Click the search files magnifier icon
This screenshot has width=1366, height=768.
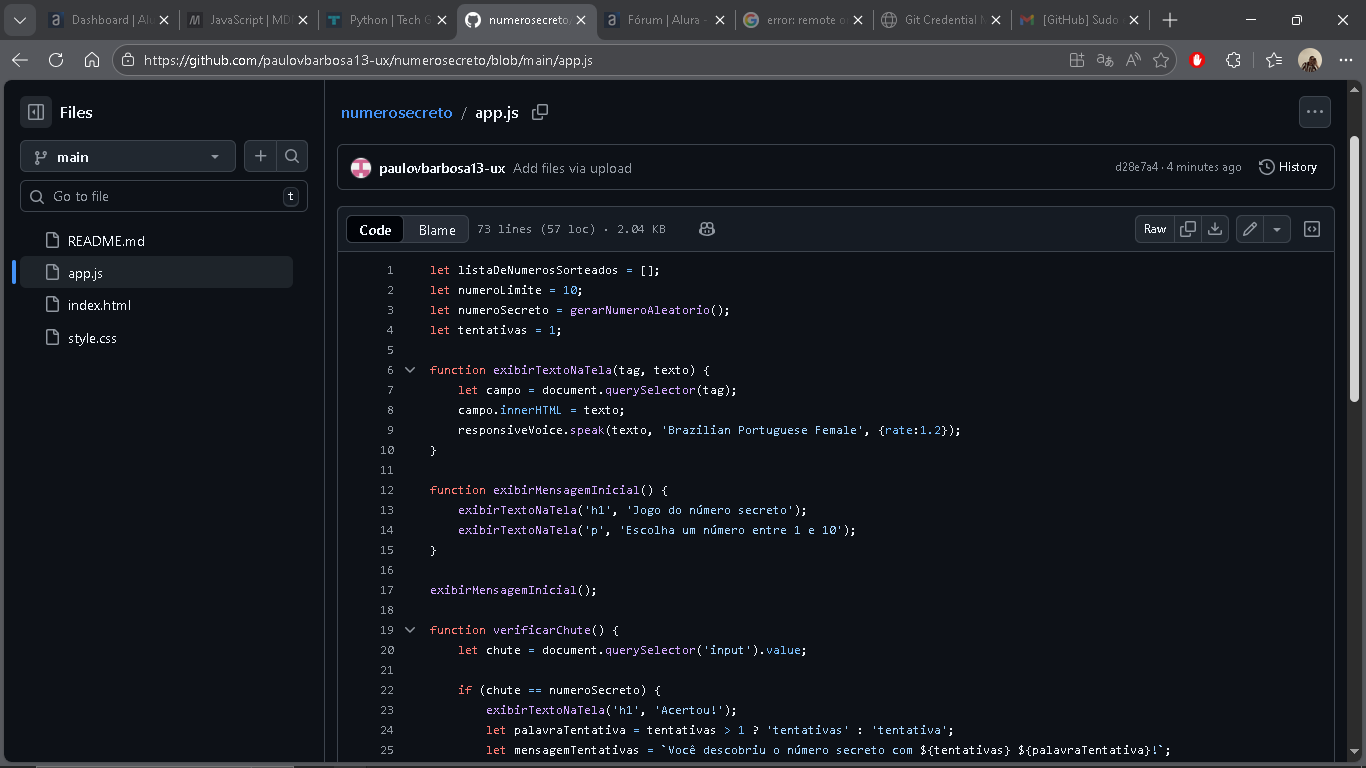tap(291, 156)
